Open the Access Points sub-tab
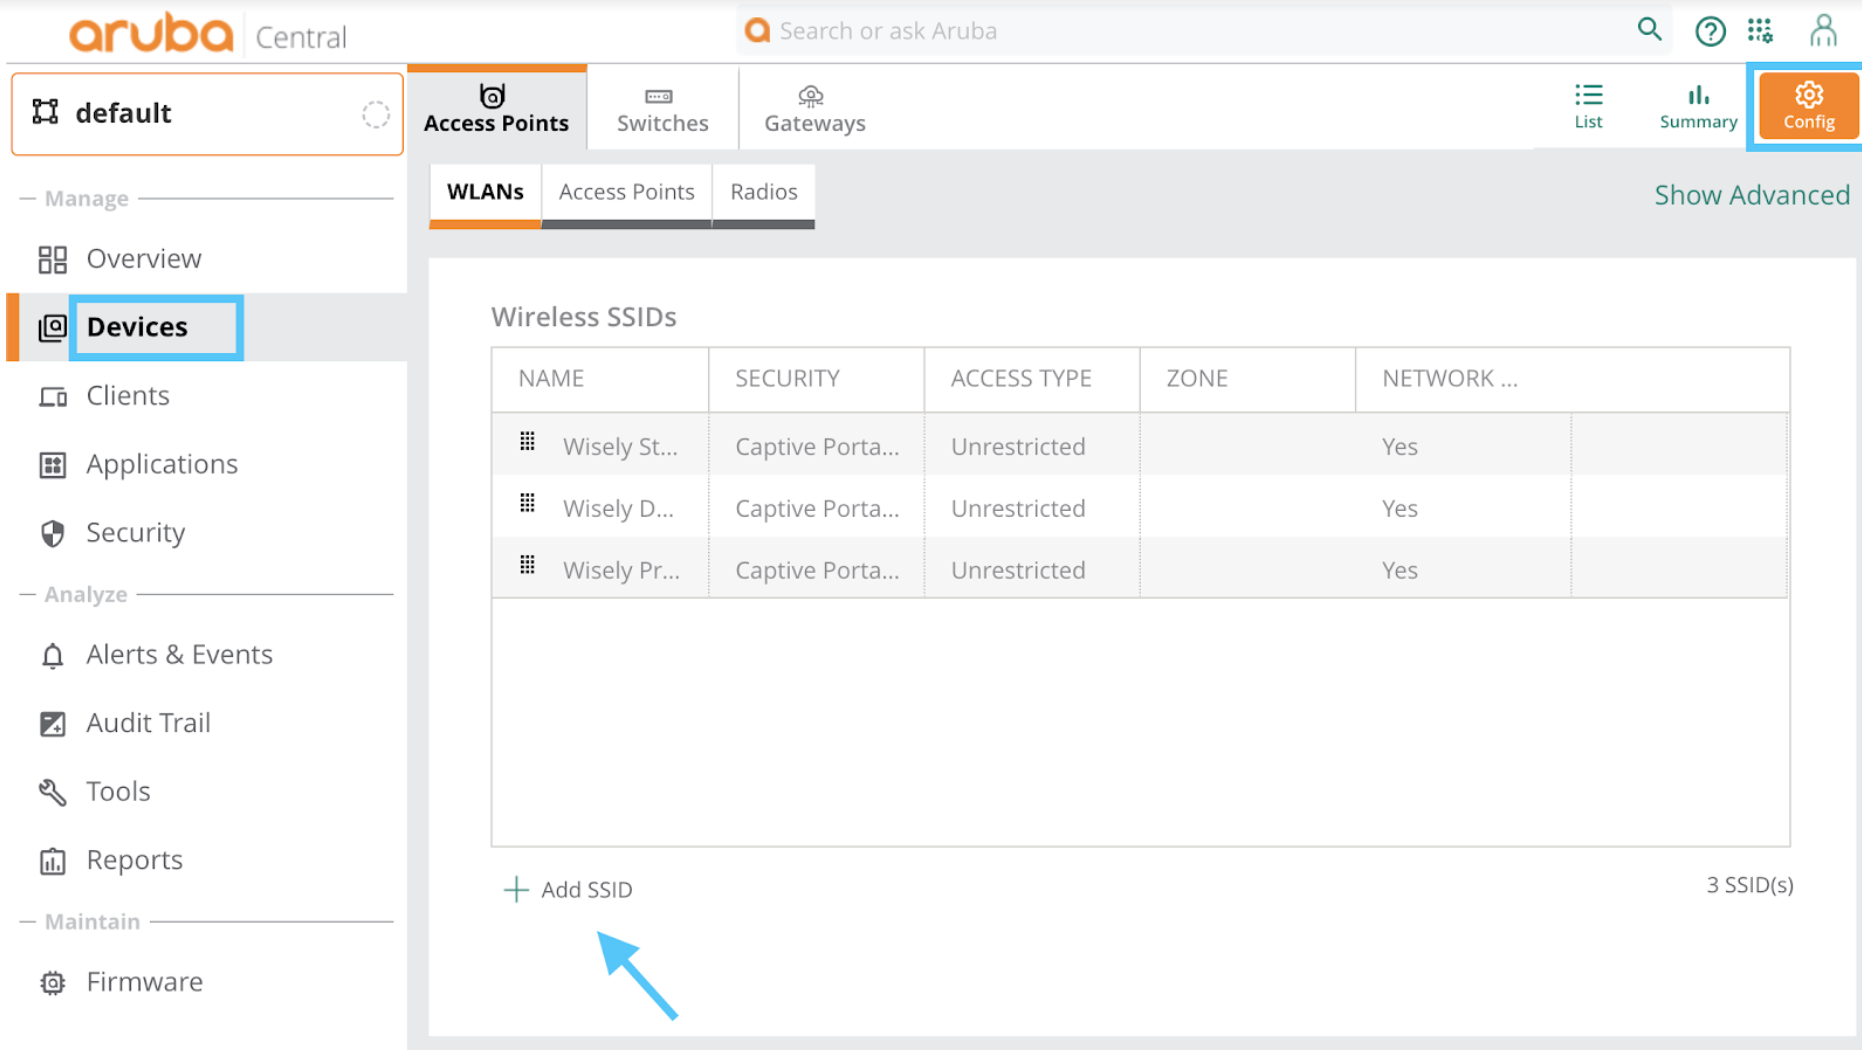 point(626,192)
